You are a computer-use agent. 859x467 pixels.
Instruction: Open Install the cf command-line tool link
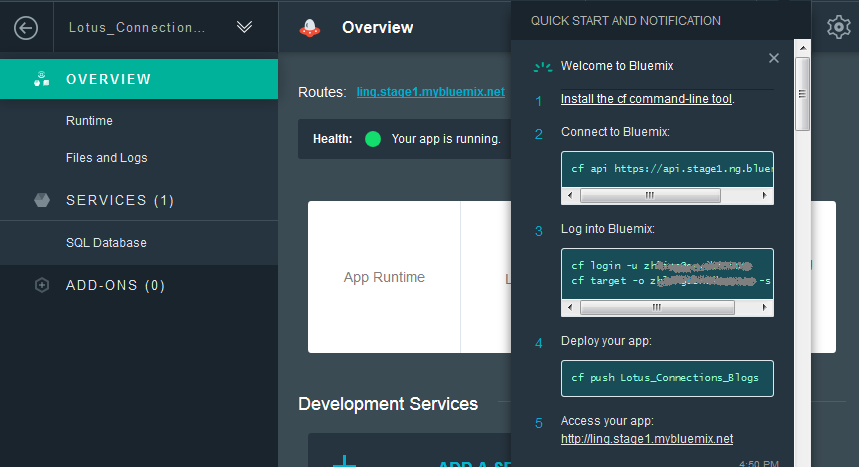pos(646,99)
